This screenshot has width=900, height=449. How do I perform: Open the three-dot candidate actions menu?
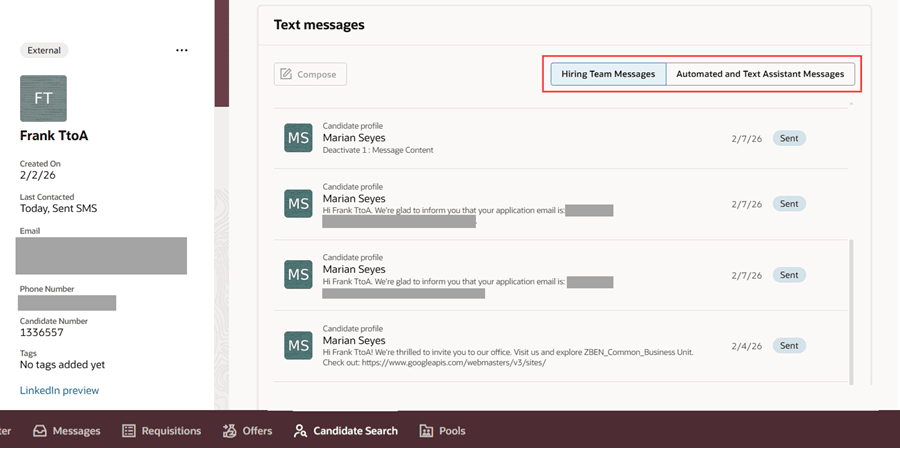click(181, 51)
